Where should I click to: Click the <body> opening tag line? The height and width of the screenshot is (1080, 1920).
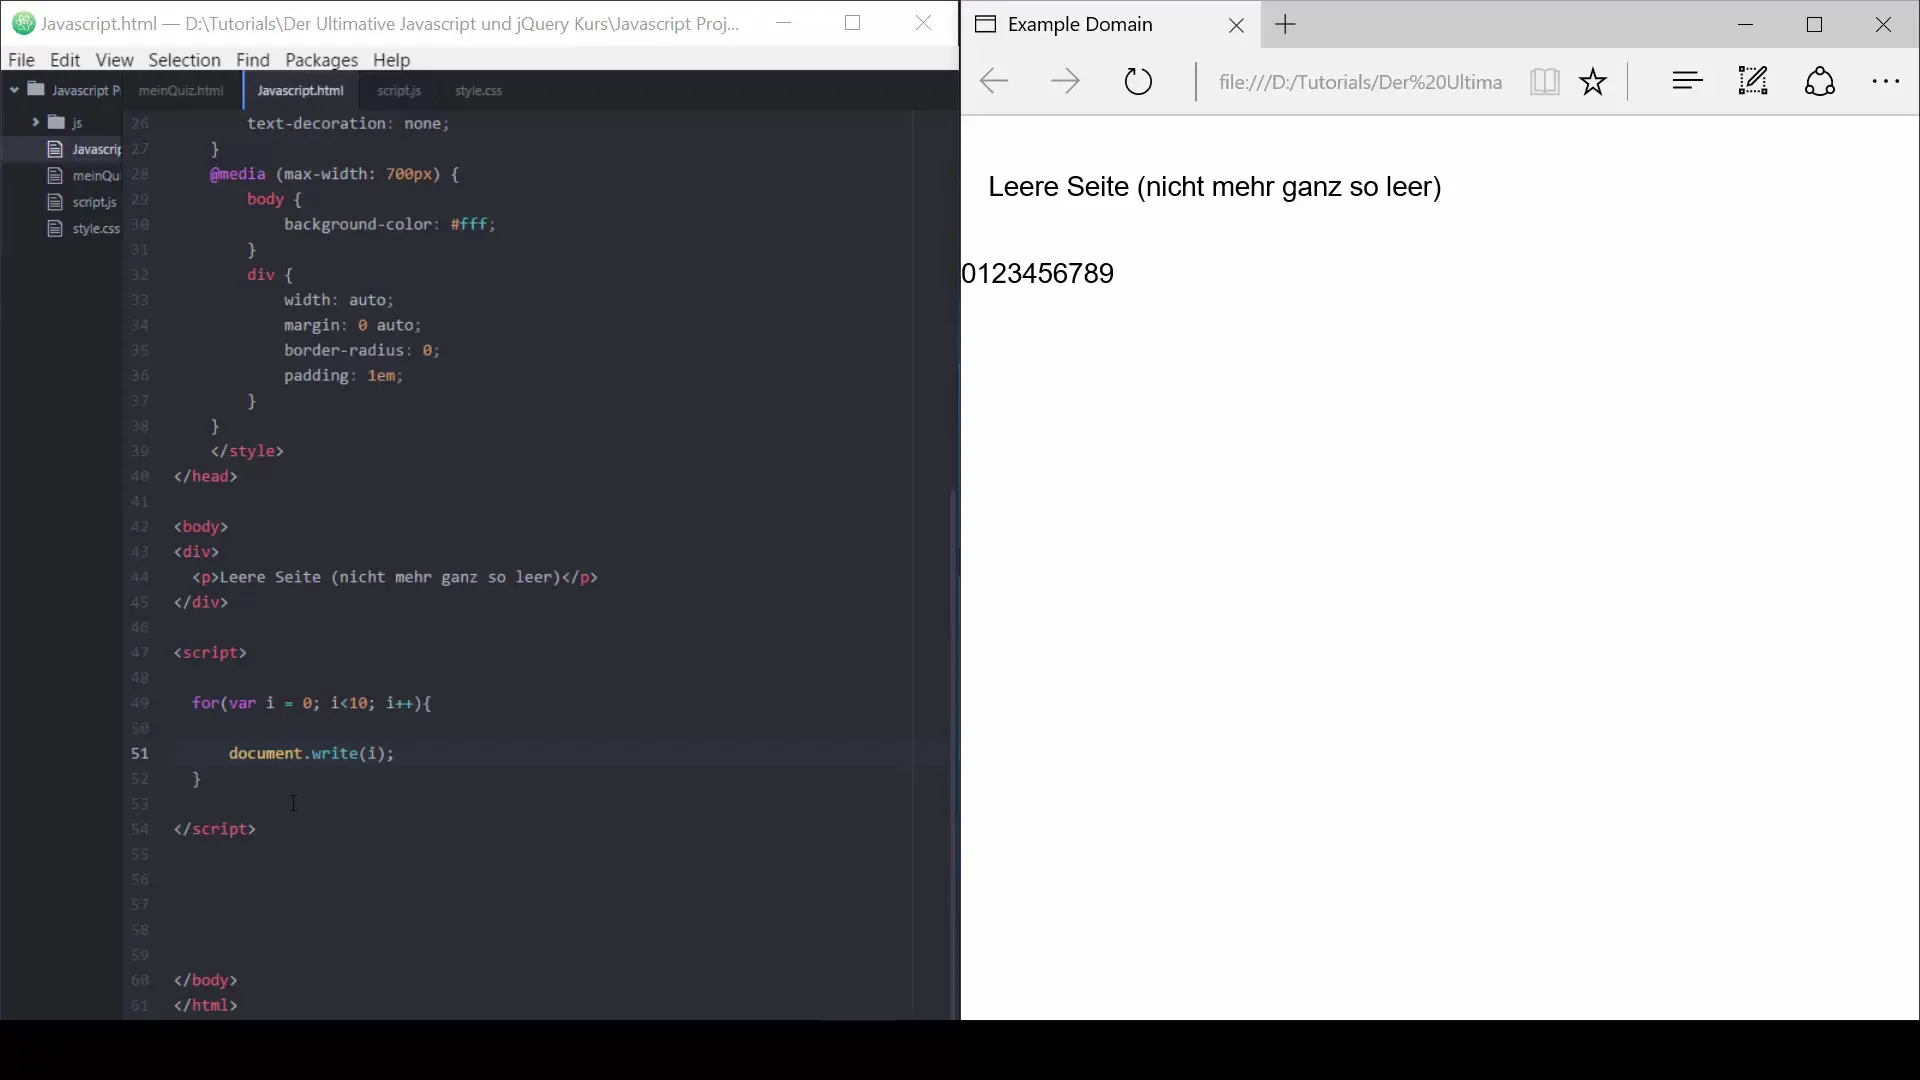pyautogui.click(x=201, y=527)
